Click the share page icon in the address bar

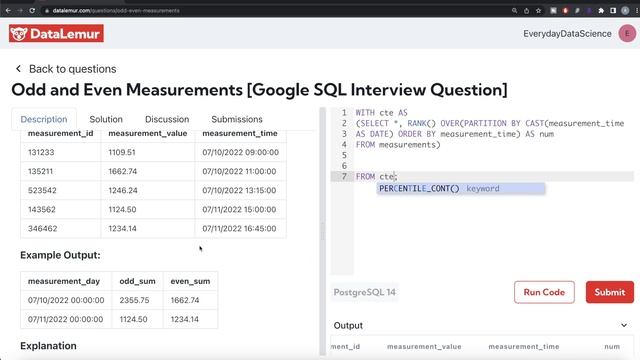pyautogui.click(x=527, y=11)
